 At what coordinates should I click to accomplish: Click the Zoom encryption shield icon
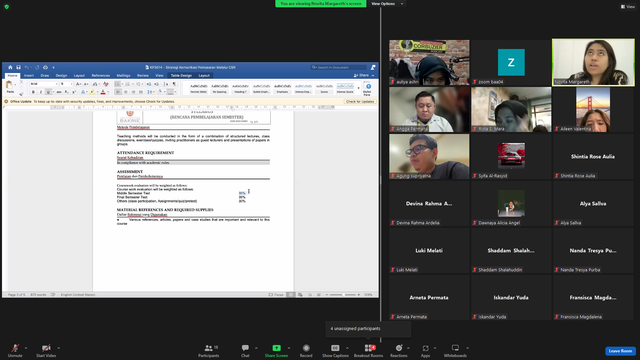pos(7,7)
